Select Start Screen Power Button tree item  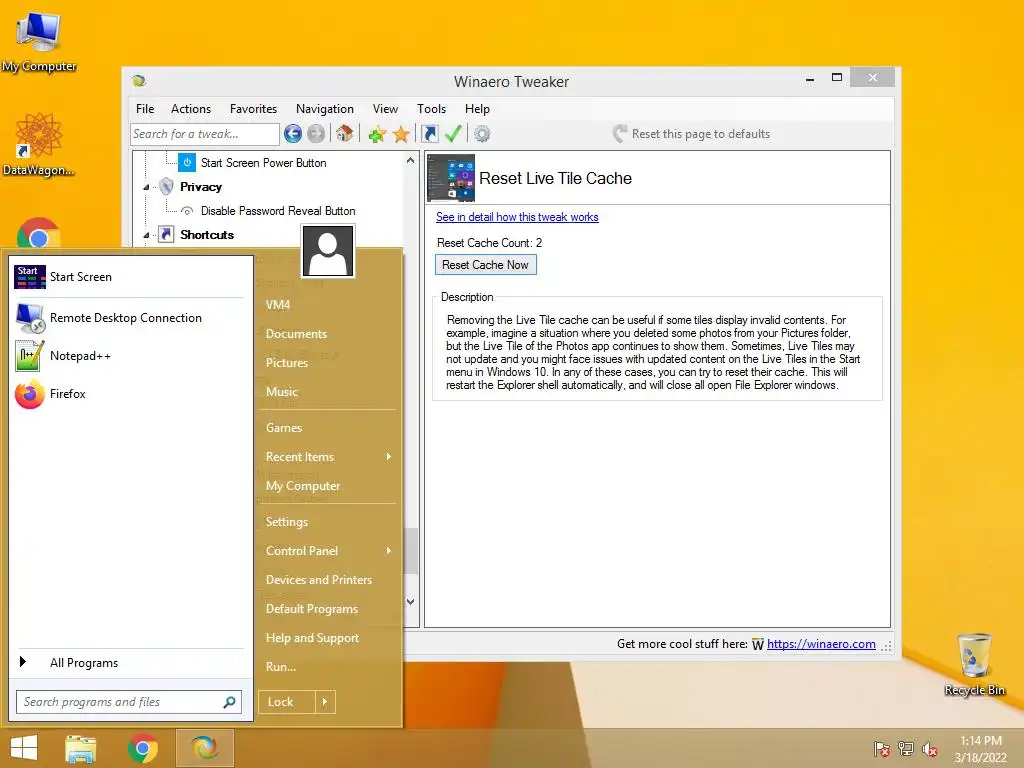tap(263, 163)
